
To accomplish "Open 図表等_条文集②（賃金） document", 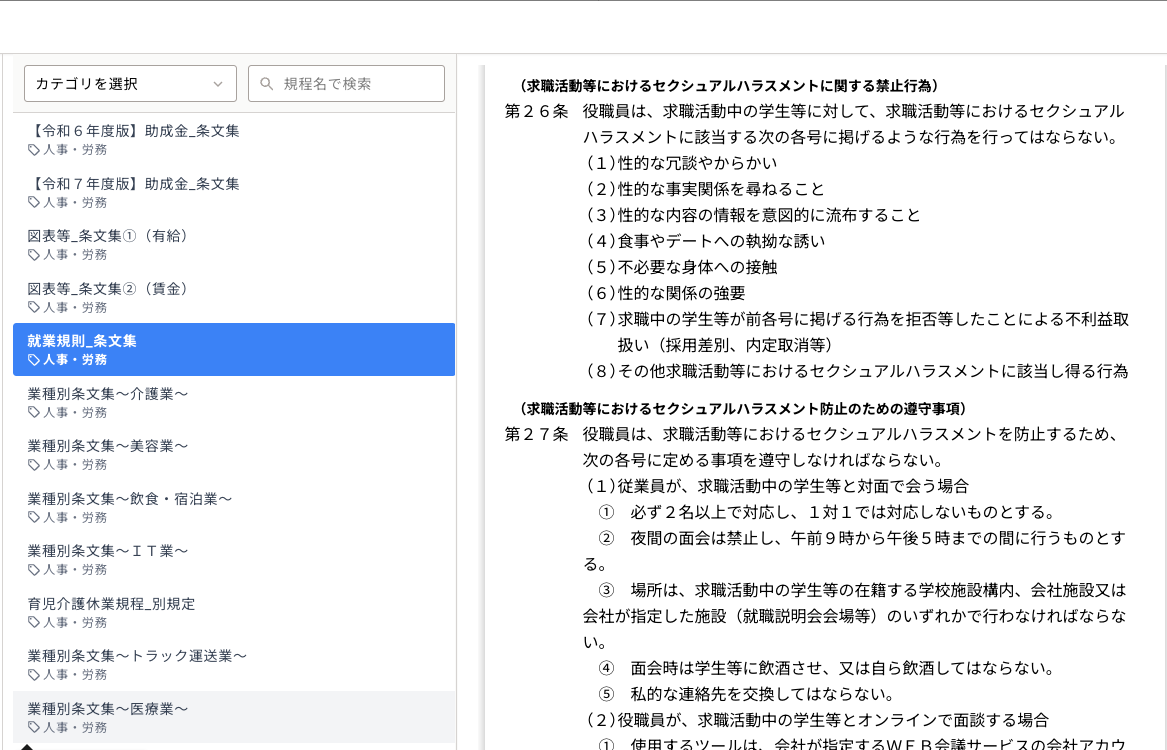I will [x=108, y=289].
